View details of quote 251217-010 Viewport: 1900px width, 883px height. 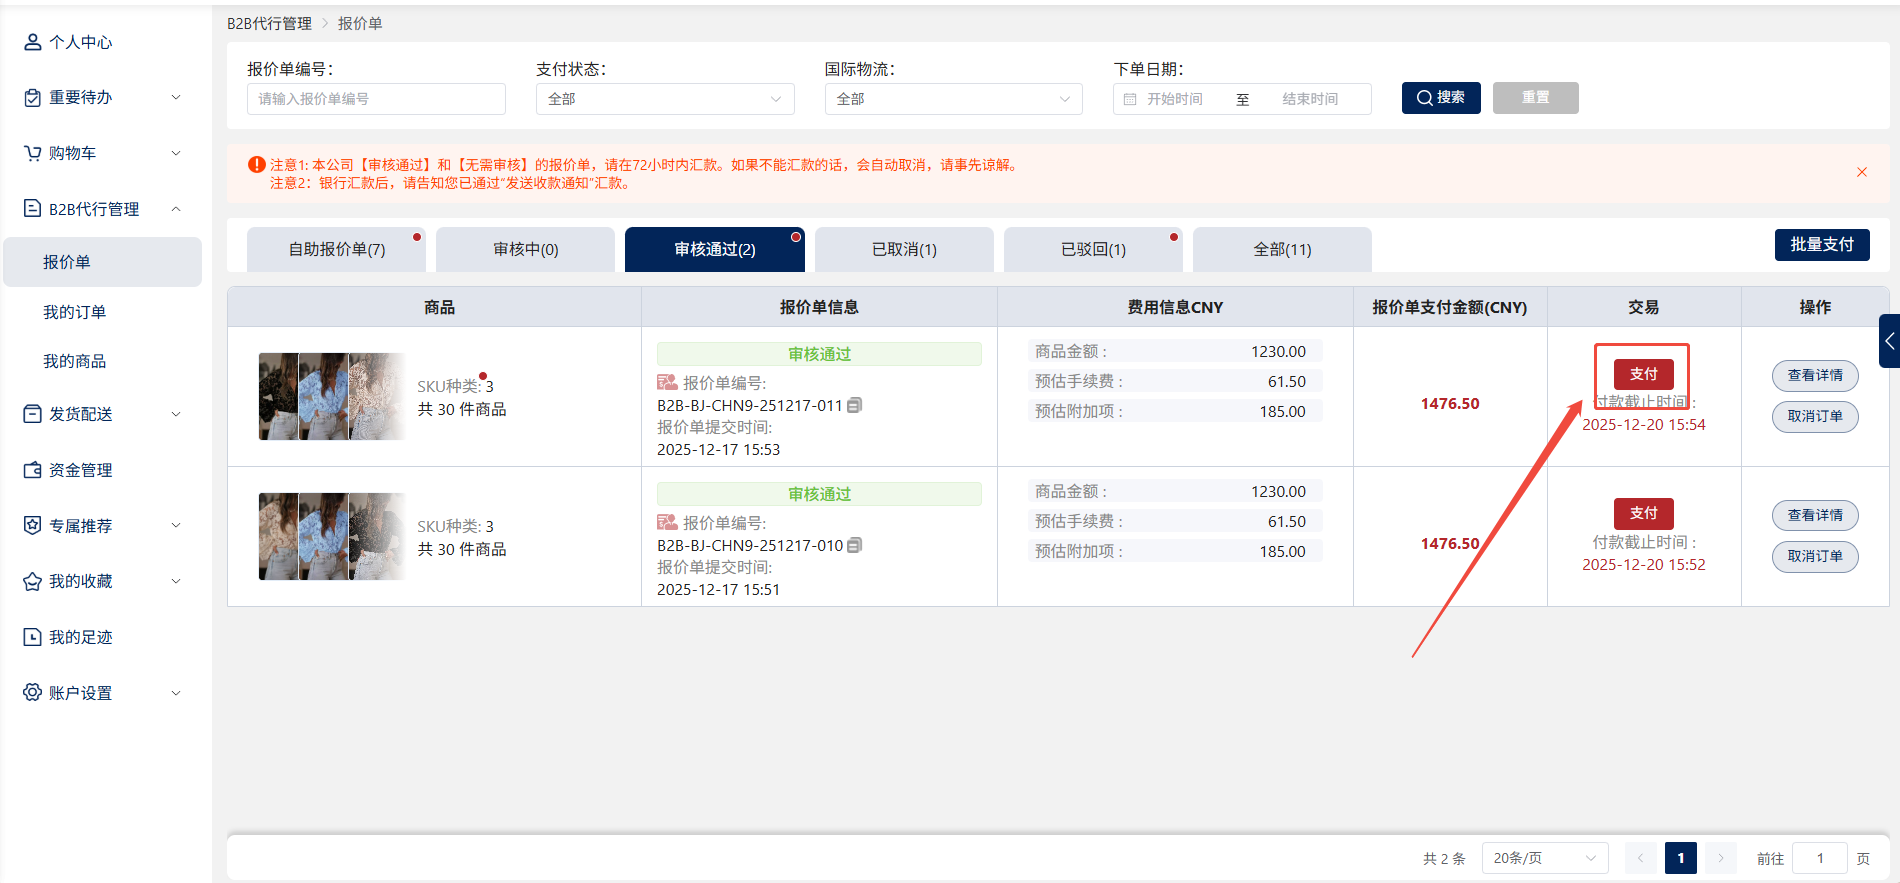tap(1815, 516)
